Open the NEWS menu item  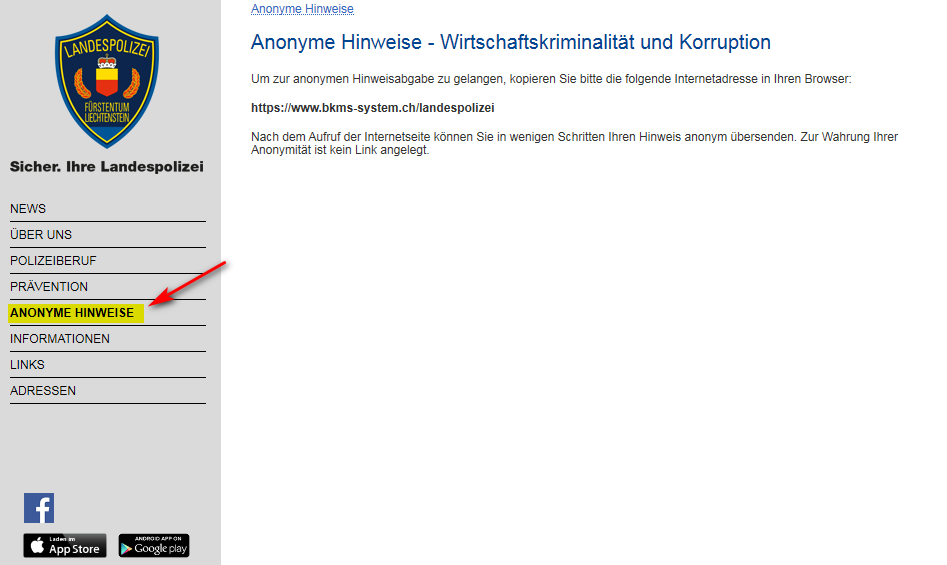[28, 209]
